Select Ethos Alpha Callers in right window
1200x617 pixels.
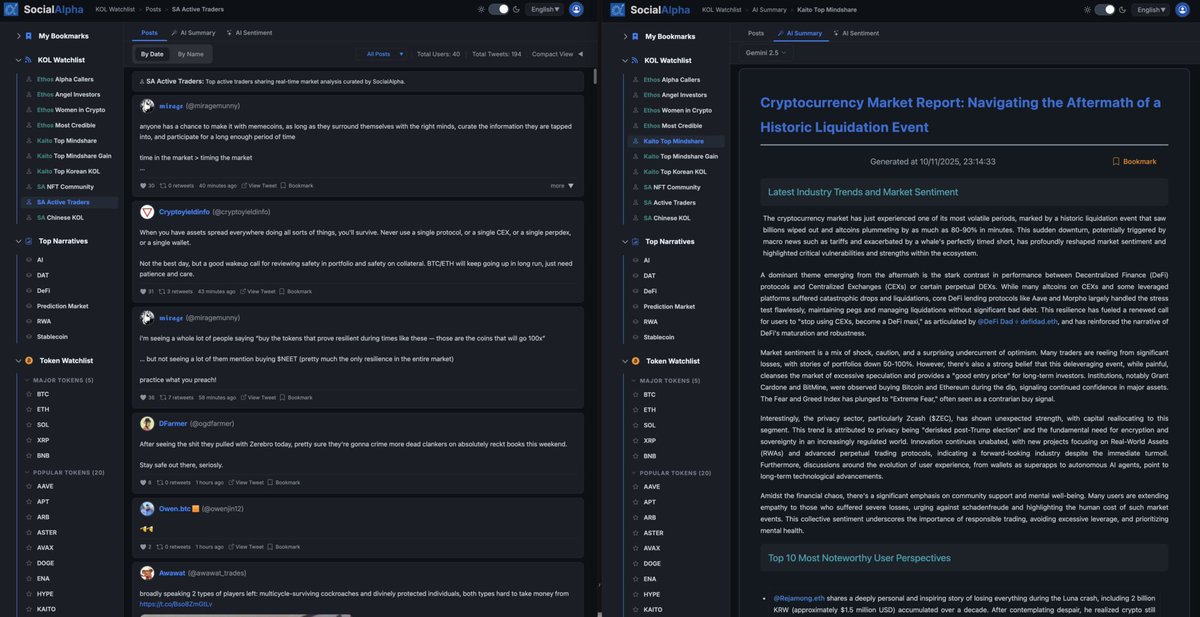click(x=672, y=79)
